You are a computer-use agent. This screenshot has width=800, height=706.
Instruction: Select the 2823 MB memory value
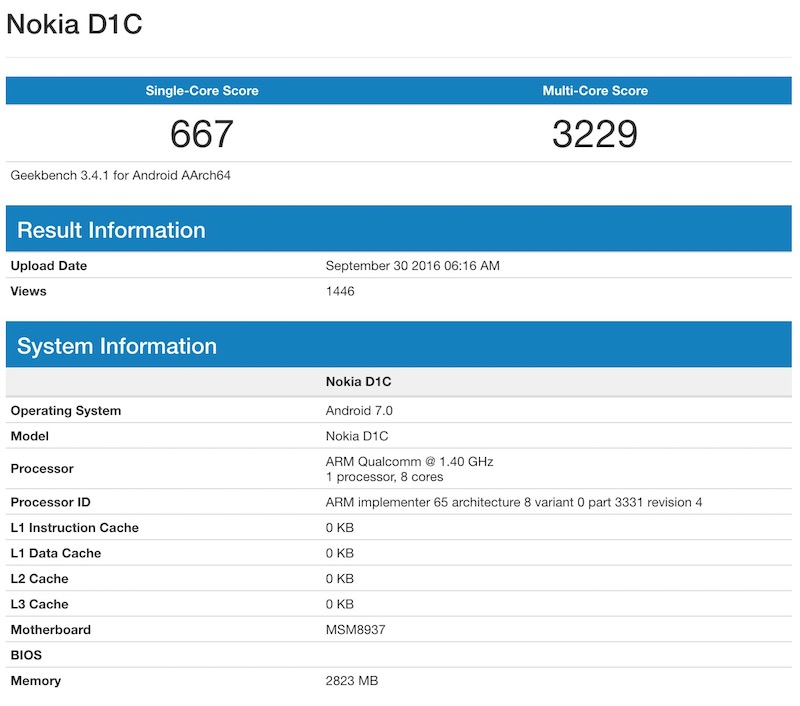pyautogui.click(x=352, y=681)
